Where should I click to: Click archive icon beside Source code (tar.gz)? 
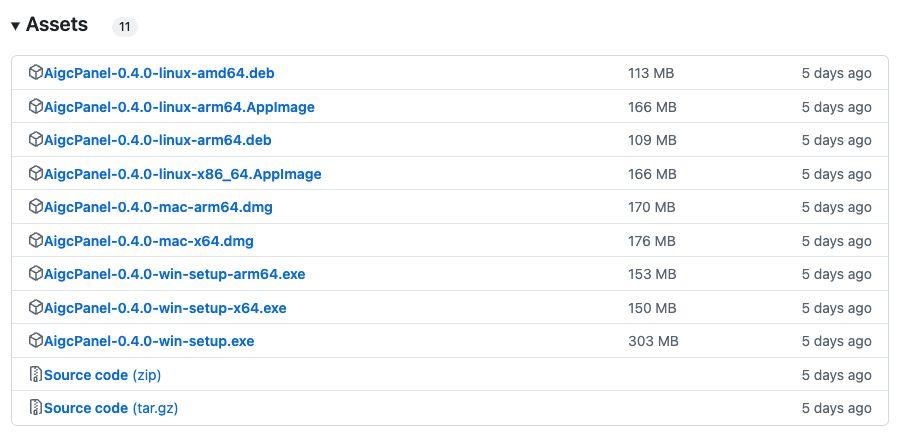click(36, 408)
